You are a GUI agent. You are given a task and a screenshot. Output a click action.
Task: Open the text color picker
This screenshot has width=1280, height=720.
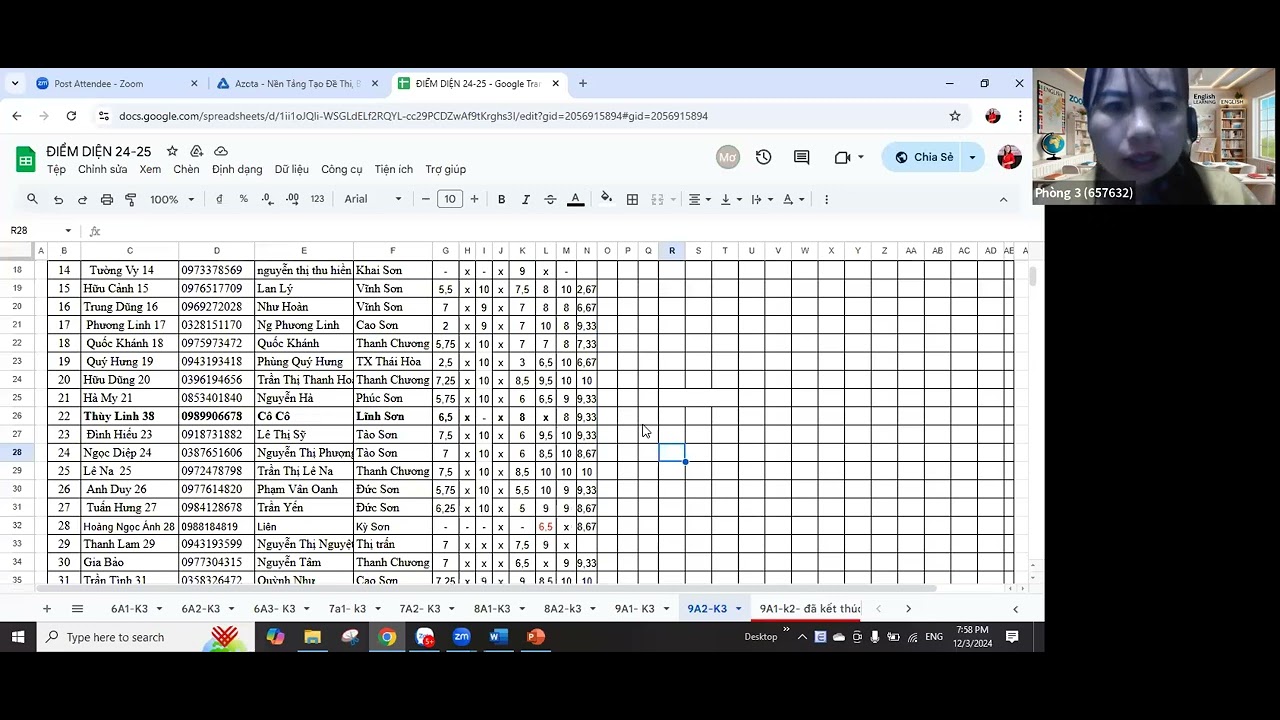coord(575,199)
